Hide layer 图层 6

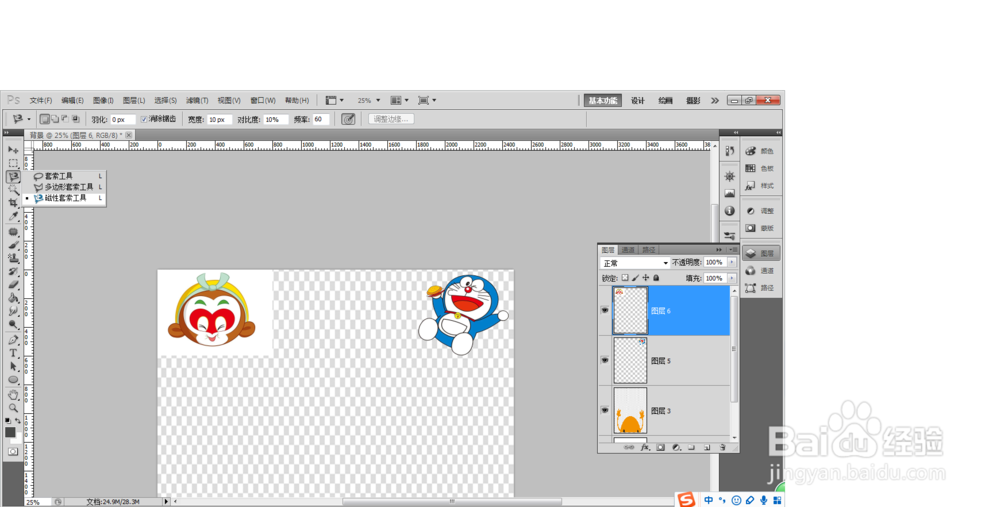tap(605, 311)
